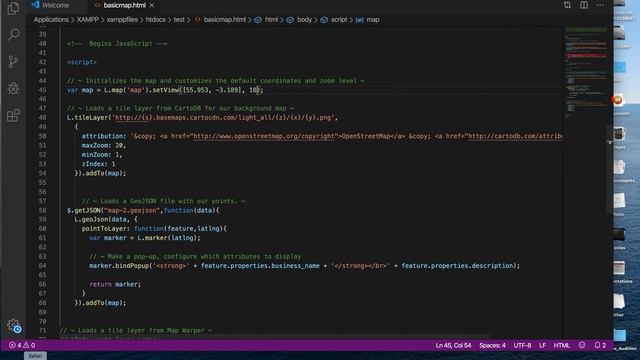The width and height of the screenshot is (640, 360).
Task: Open the Search view in activity bar
Action: 13,34
